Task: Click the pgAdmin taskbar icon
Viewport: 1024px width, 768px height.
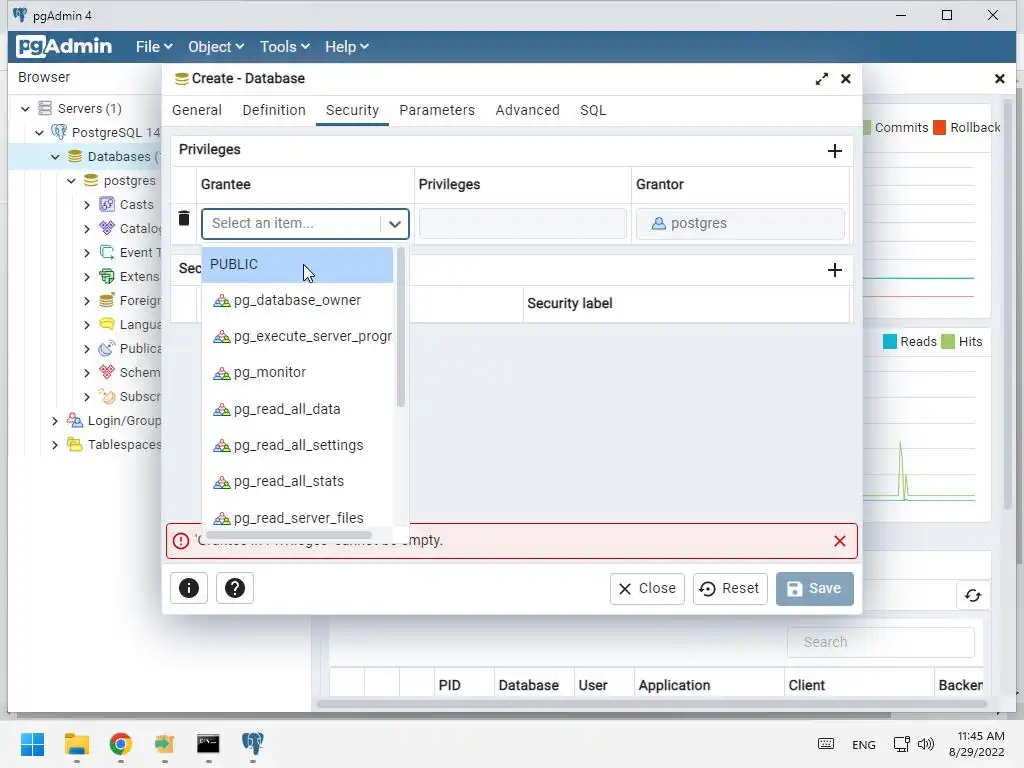Action: [252, 744]
